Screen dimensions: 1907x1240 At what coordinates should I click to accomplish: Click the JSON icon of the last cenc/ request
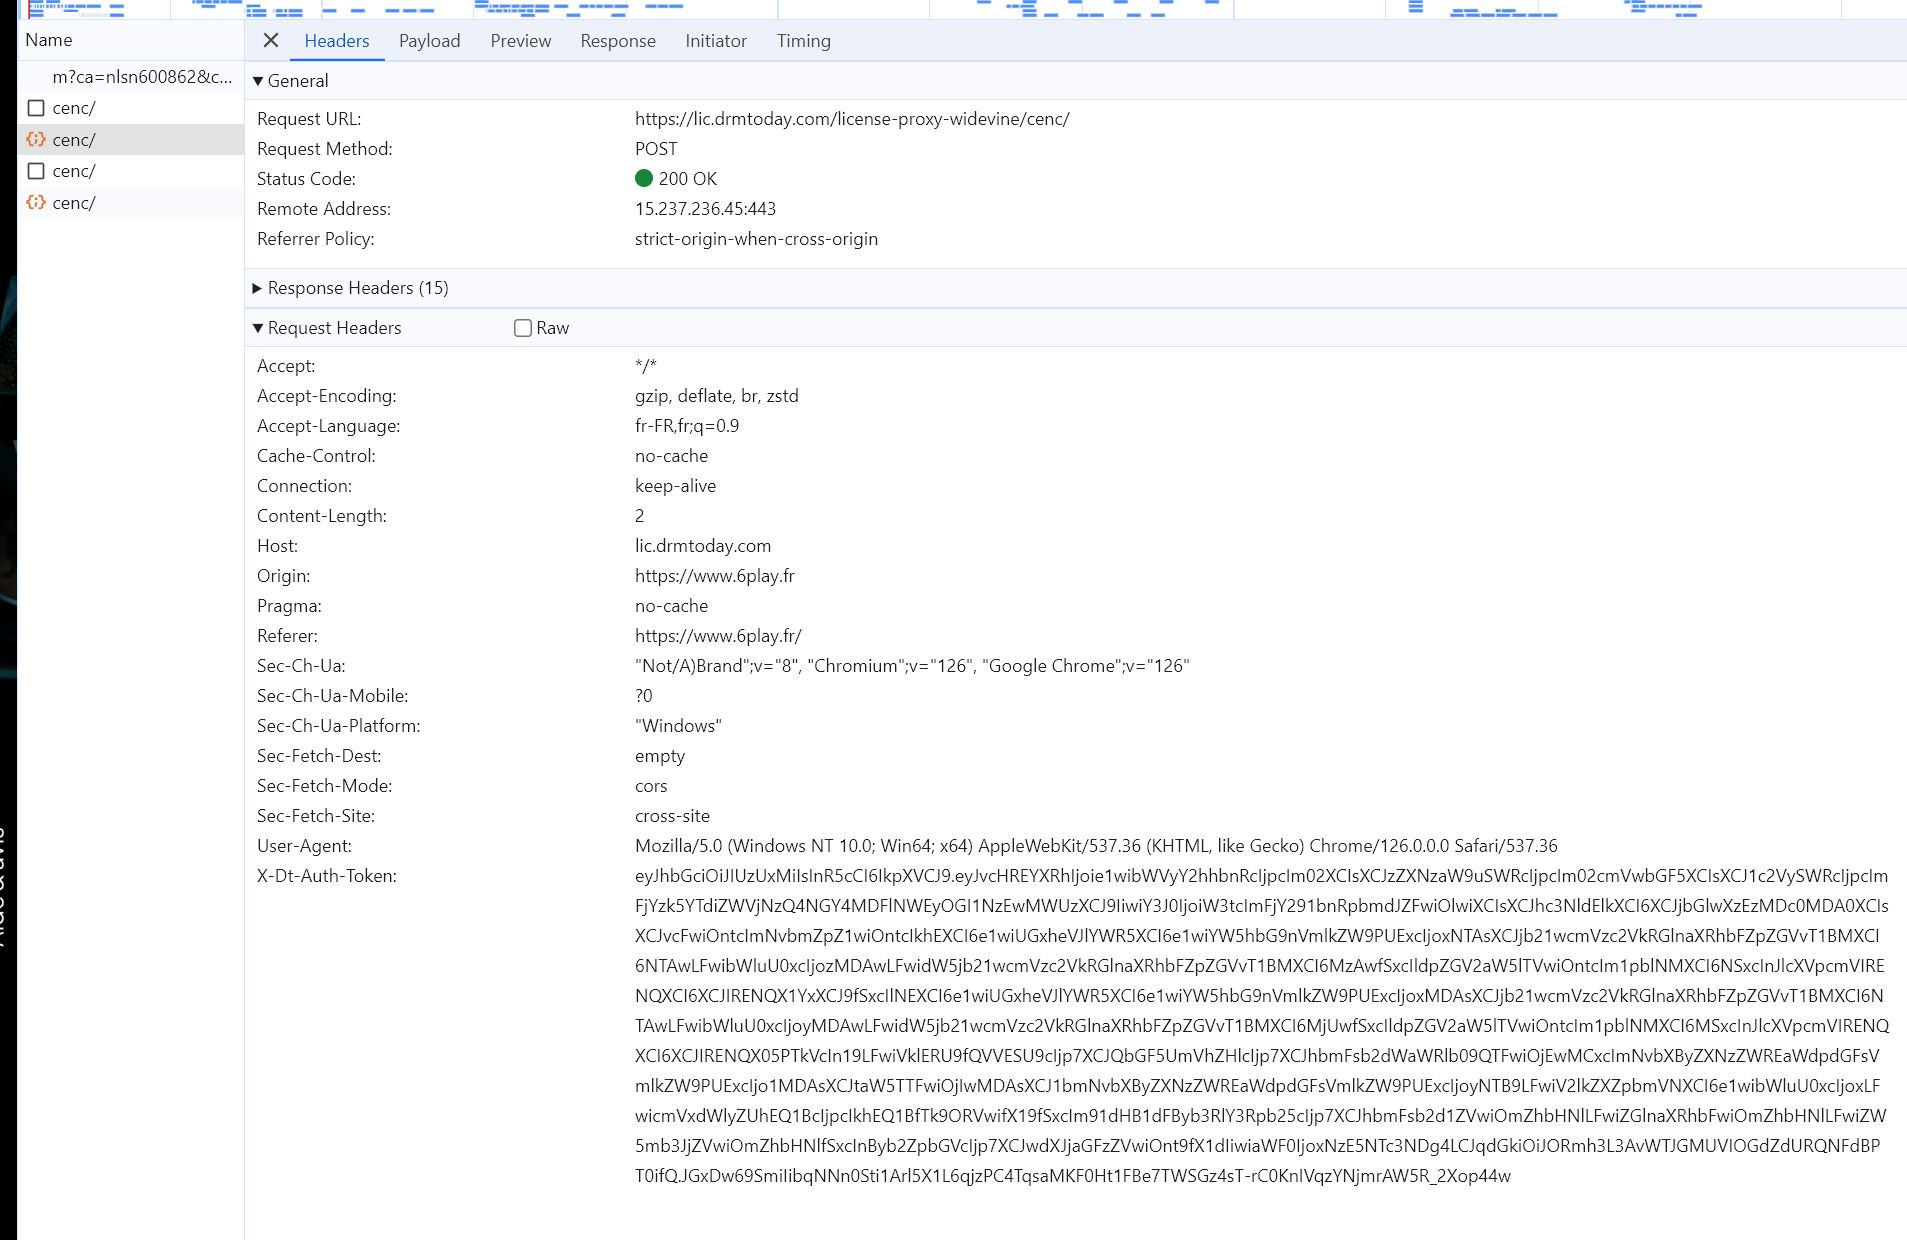37,203
